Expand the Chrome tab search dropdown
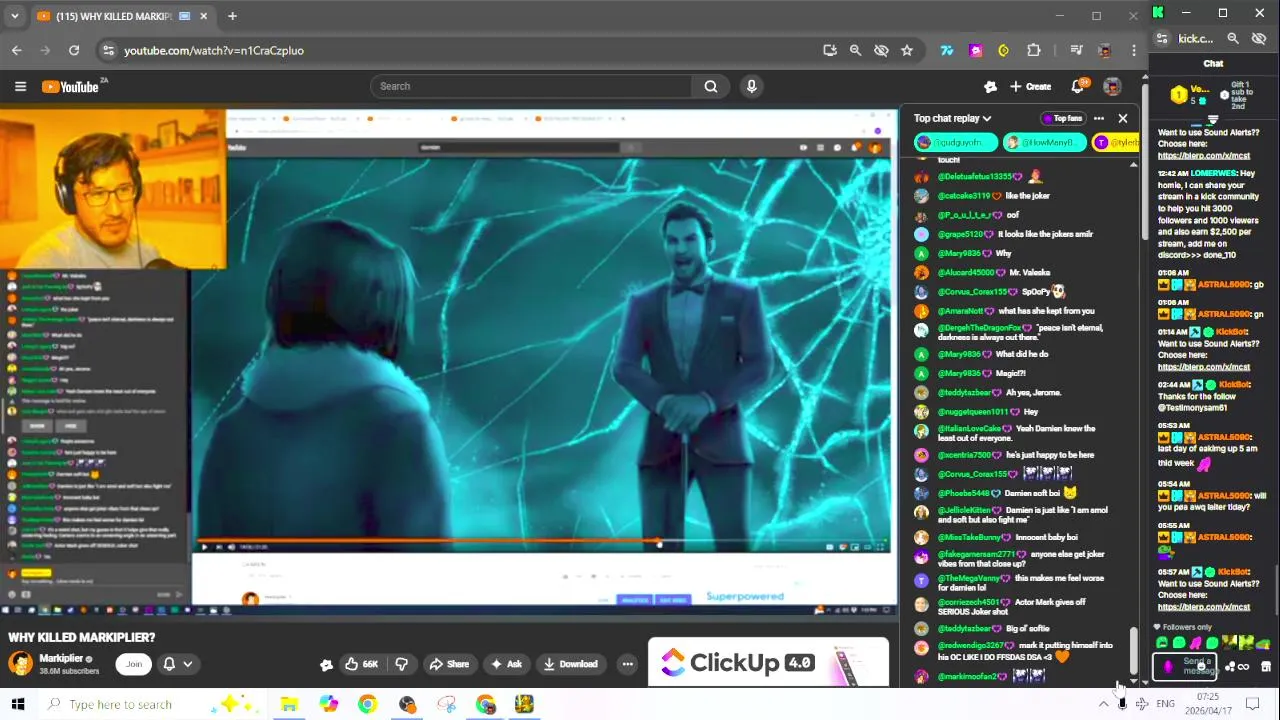 tap(14, 16)
